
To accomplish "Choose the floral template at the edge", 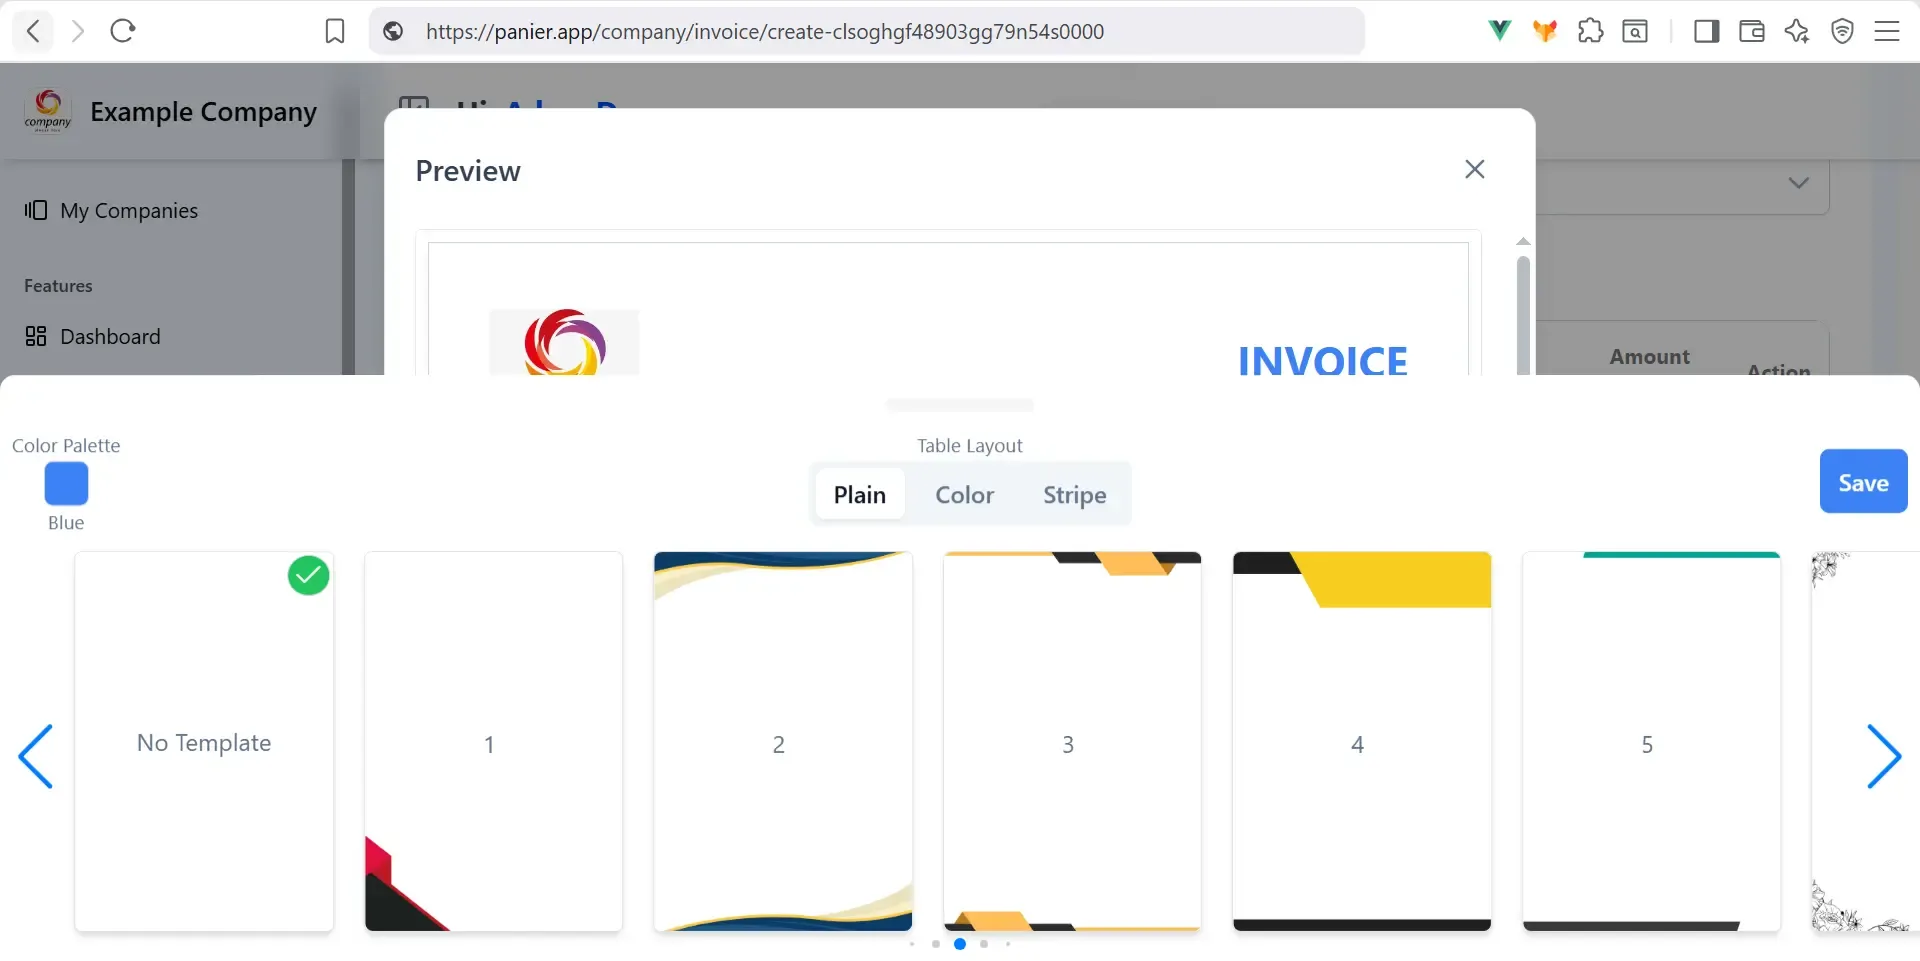I will pos(1866,742).
